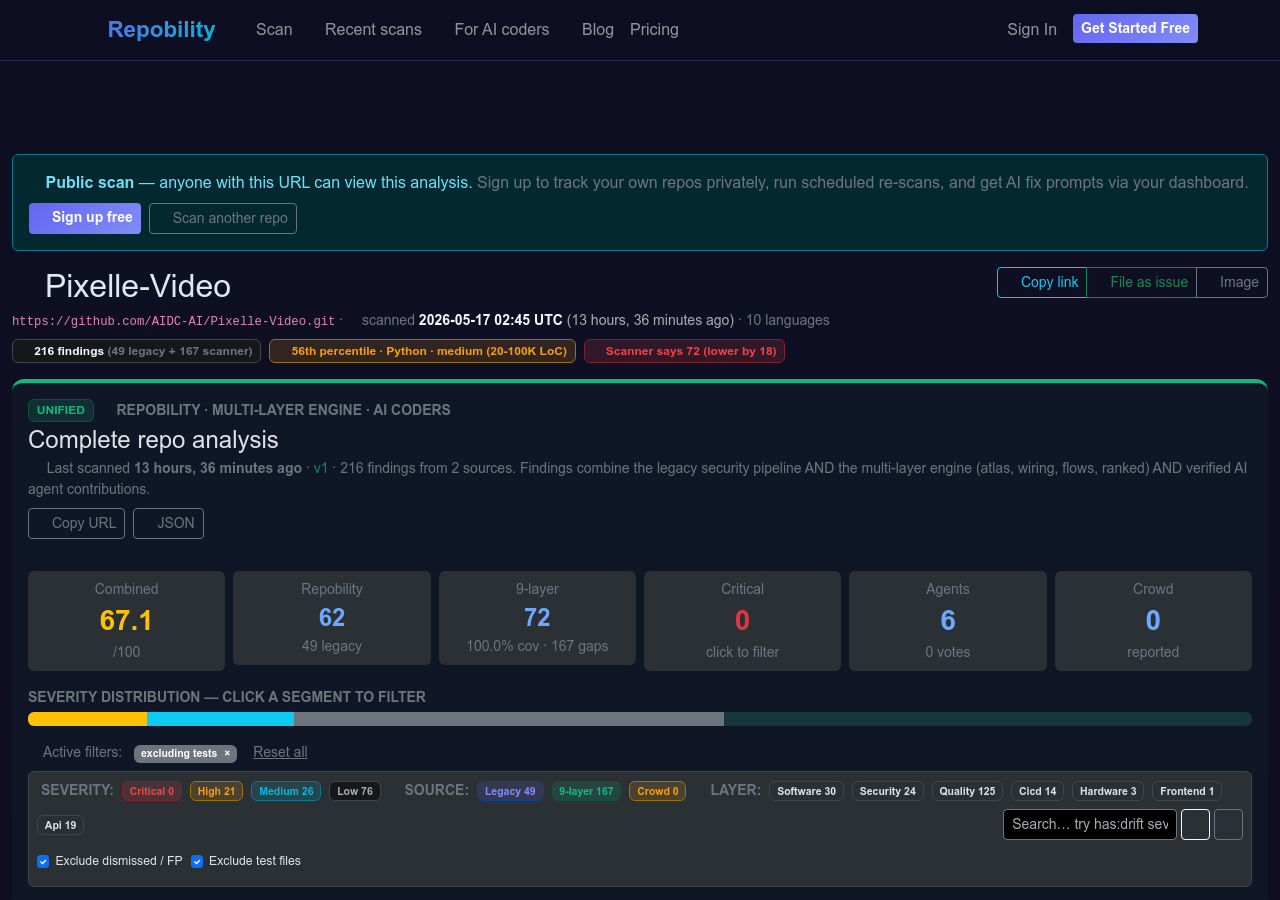This screenshot has height=900, width=1280.
Task: Toggle the Low 76 severity chip
Action: tap(355, 791)
